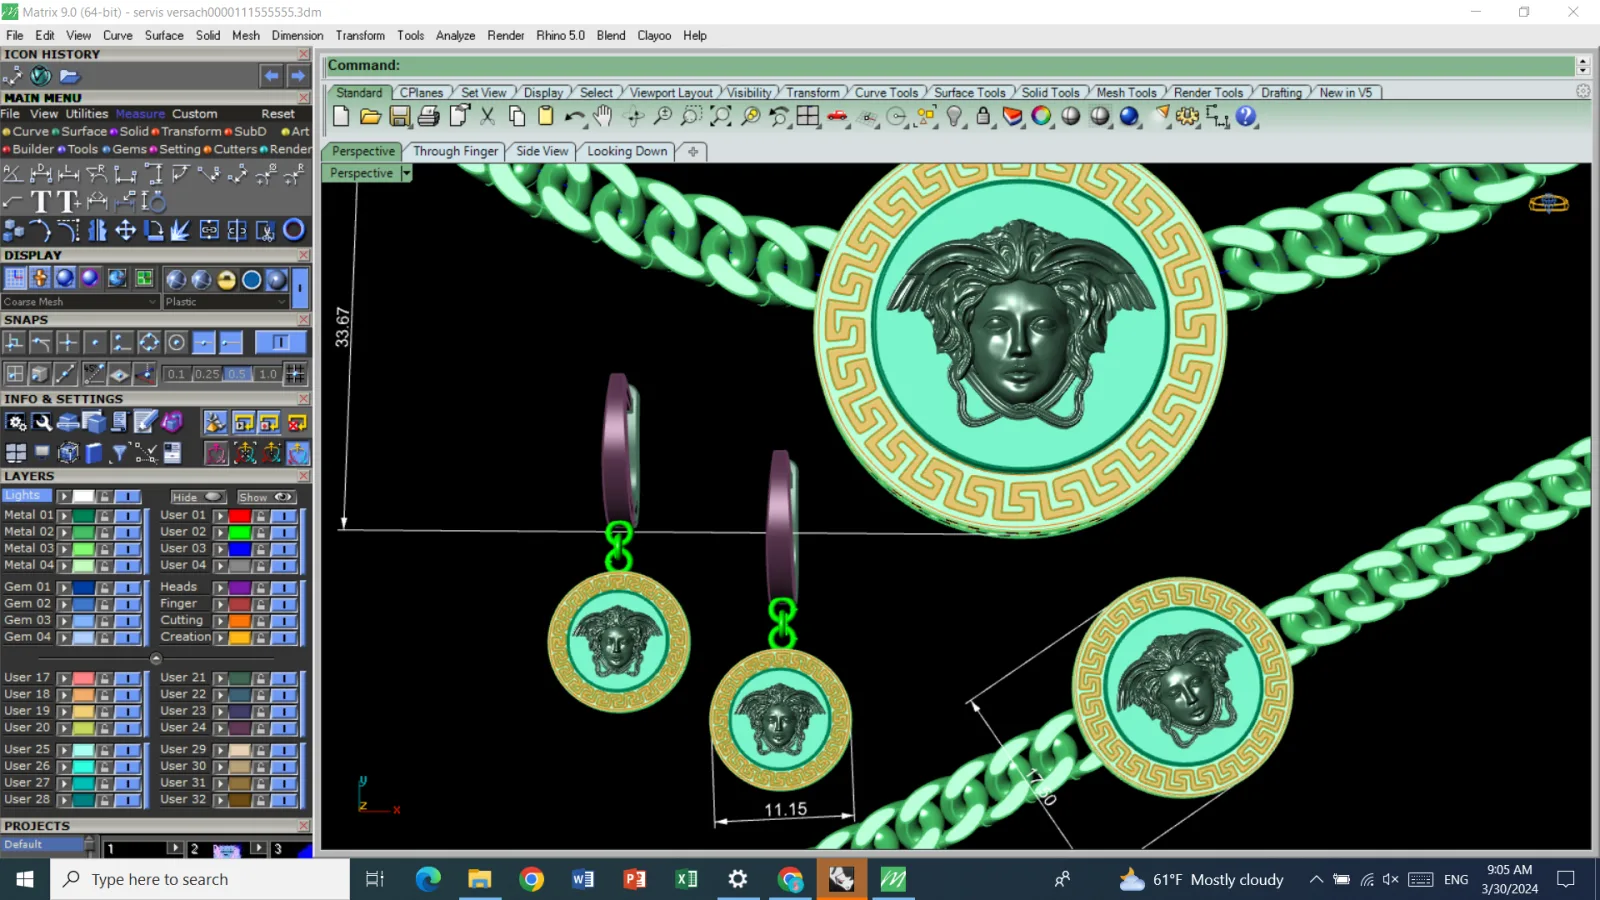Toggle visibility of the Gem 01 layer
This screenshot has height=900, width=1600.
(126, 588)
